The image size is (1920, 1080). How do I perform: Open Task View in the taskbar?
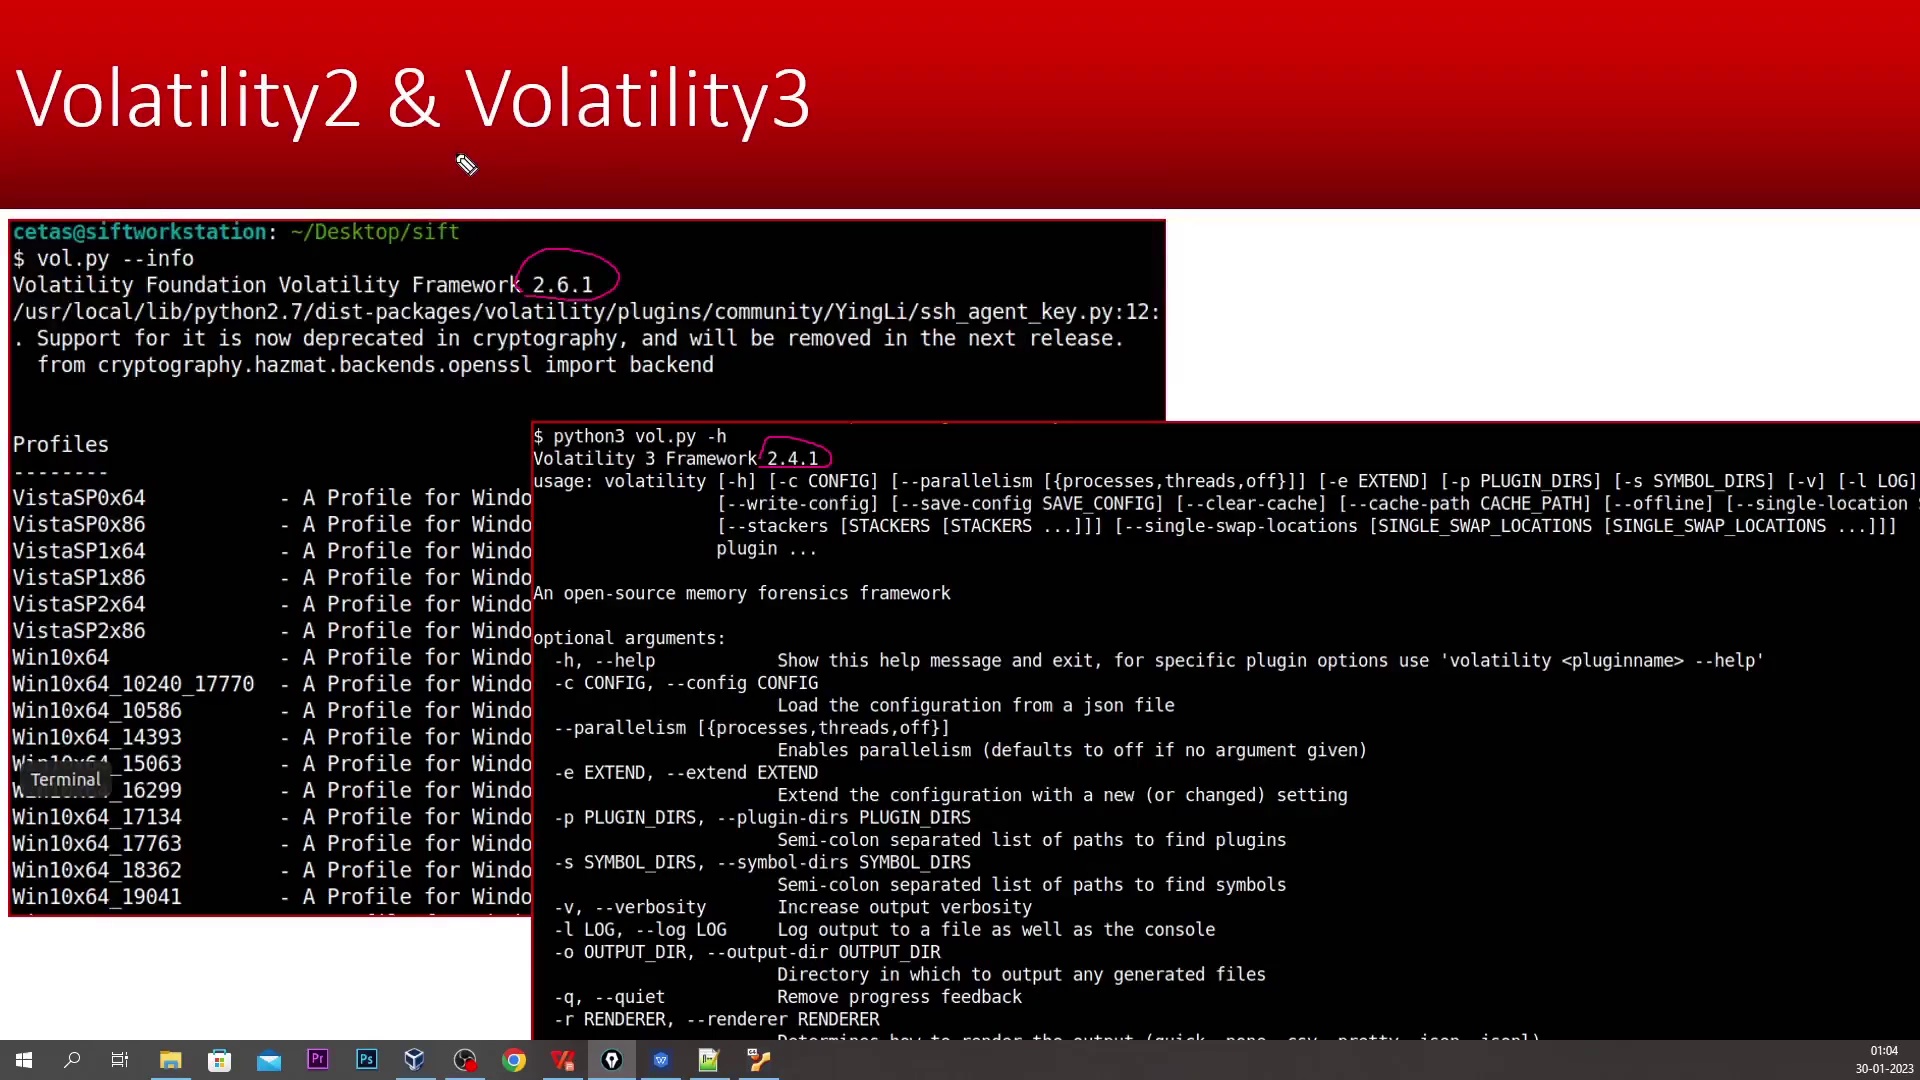pyautogui.click(x=119, y=1060)
